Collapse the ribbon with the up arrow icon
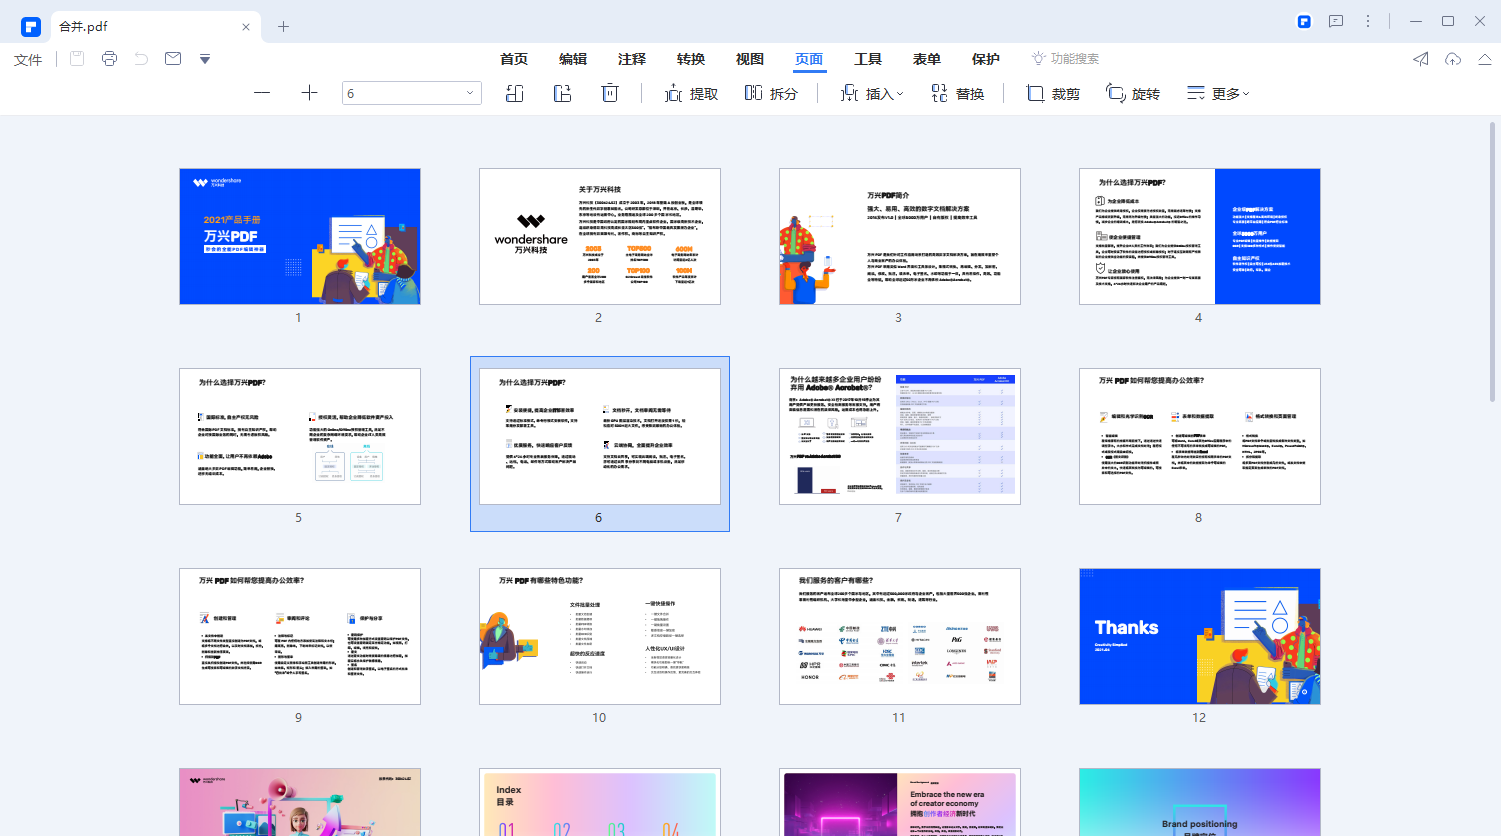The image size is (1501, 836). pyautogui.click(x=1485, y=59)
